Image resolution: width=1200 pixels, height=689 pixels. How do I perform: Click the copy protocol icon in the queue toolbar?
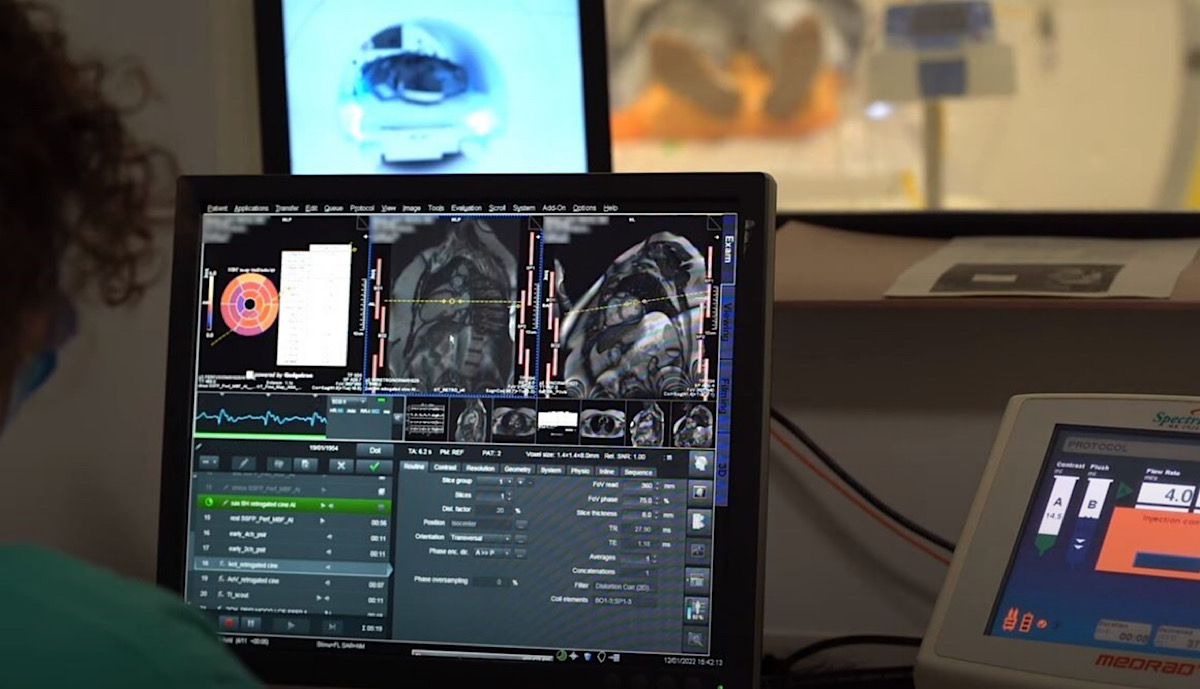tap(305, 465)
